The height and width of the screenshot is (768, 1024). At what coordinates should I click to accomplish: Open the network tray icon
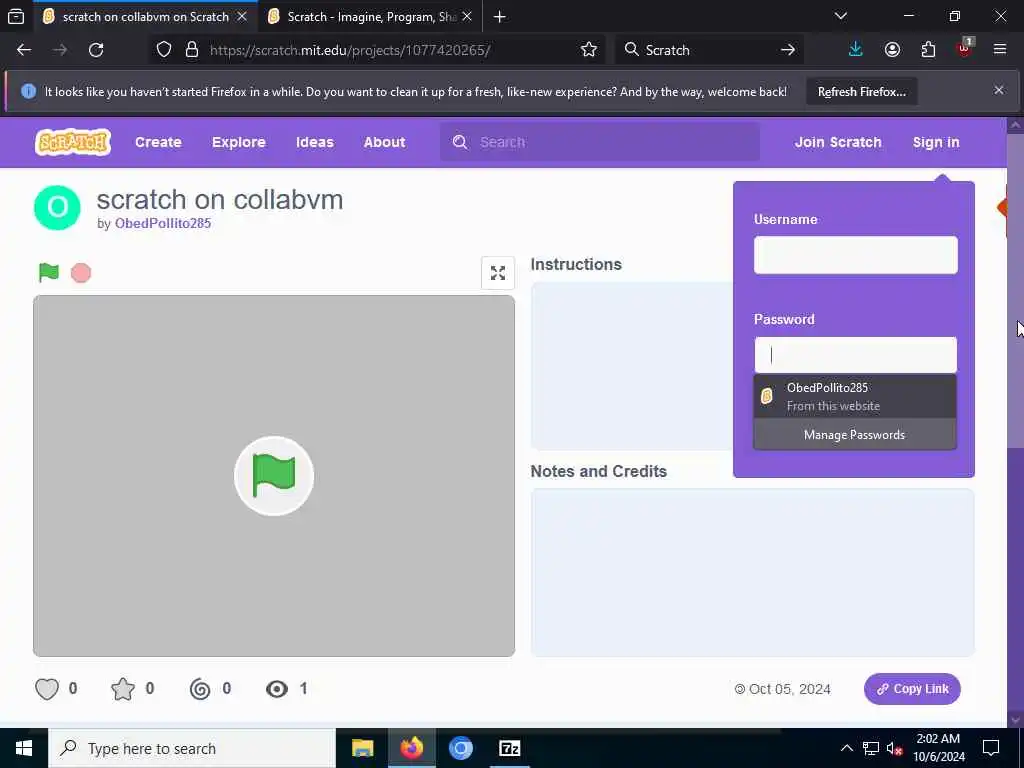(871, 748)
